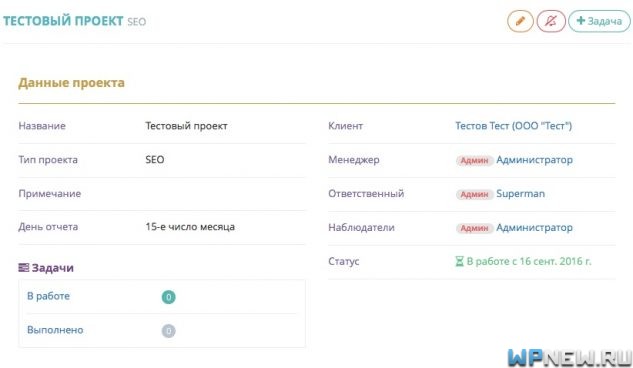
Task: Click the Админ badge beside Superman
Action: 474,194
